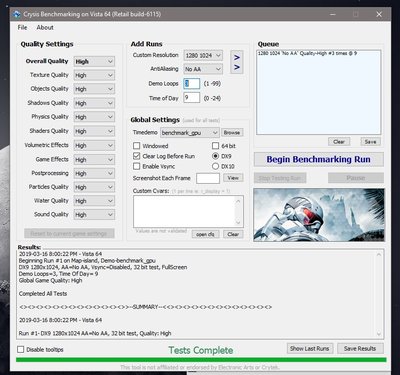Click the Browse button for Timedemo
The image size is (400, 375).
pos(232,132)
